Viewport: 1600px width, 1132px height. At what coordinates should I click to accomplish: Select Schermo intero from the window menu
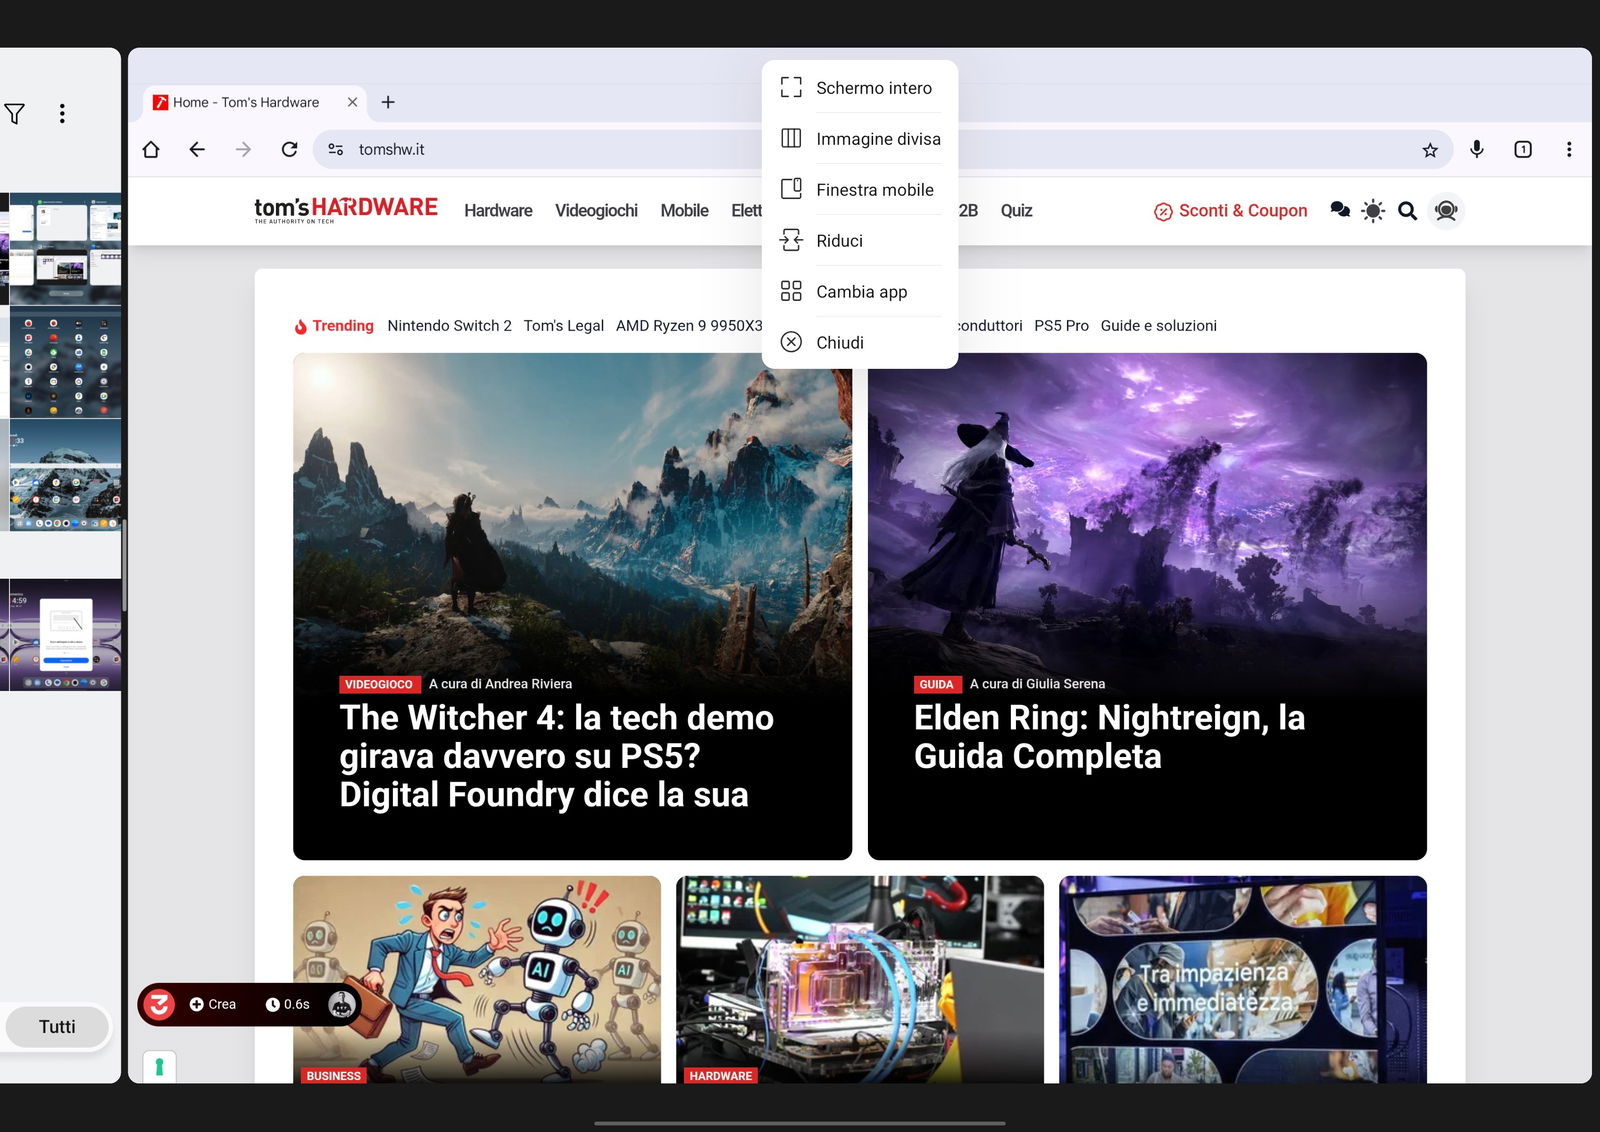coord(859,88)
